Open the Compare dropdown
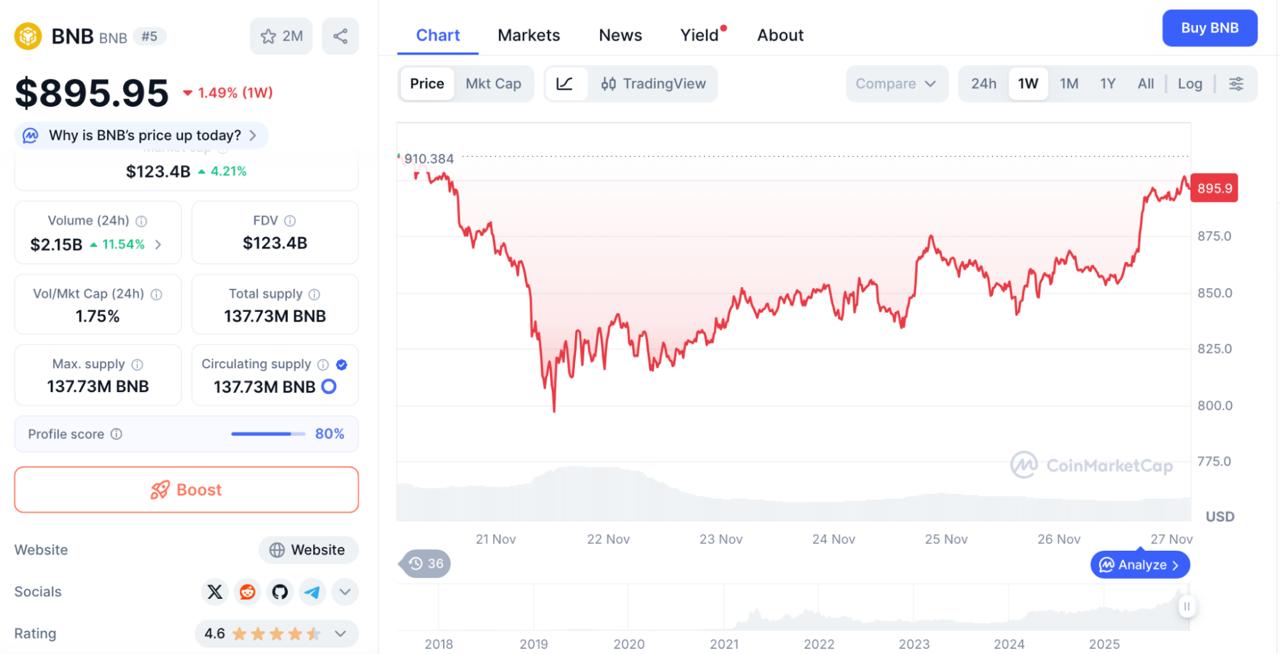Image resolution: width=1280 pixels, height=654 pixels. [895, 83]
